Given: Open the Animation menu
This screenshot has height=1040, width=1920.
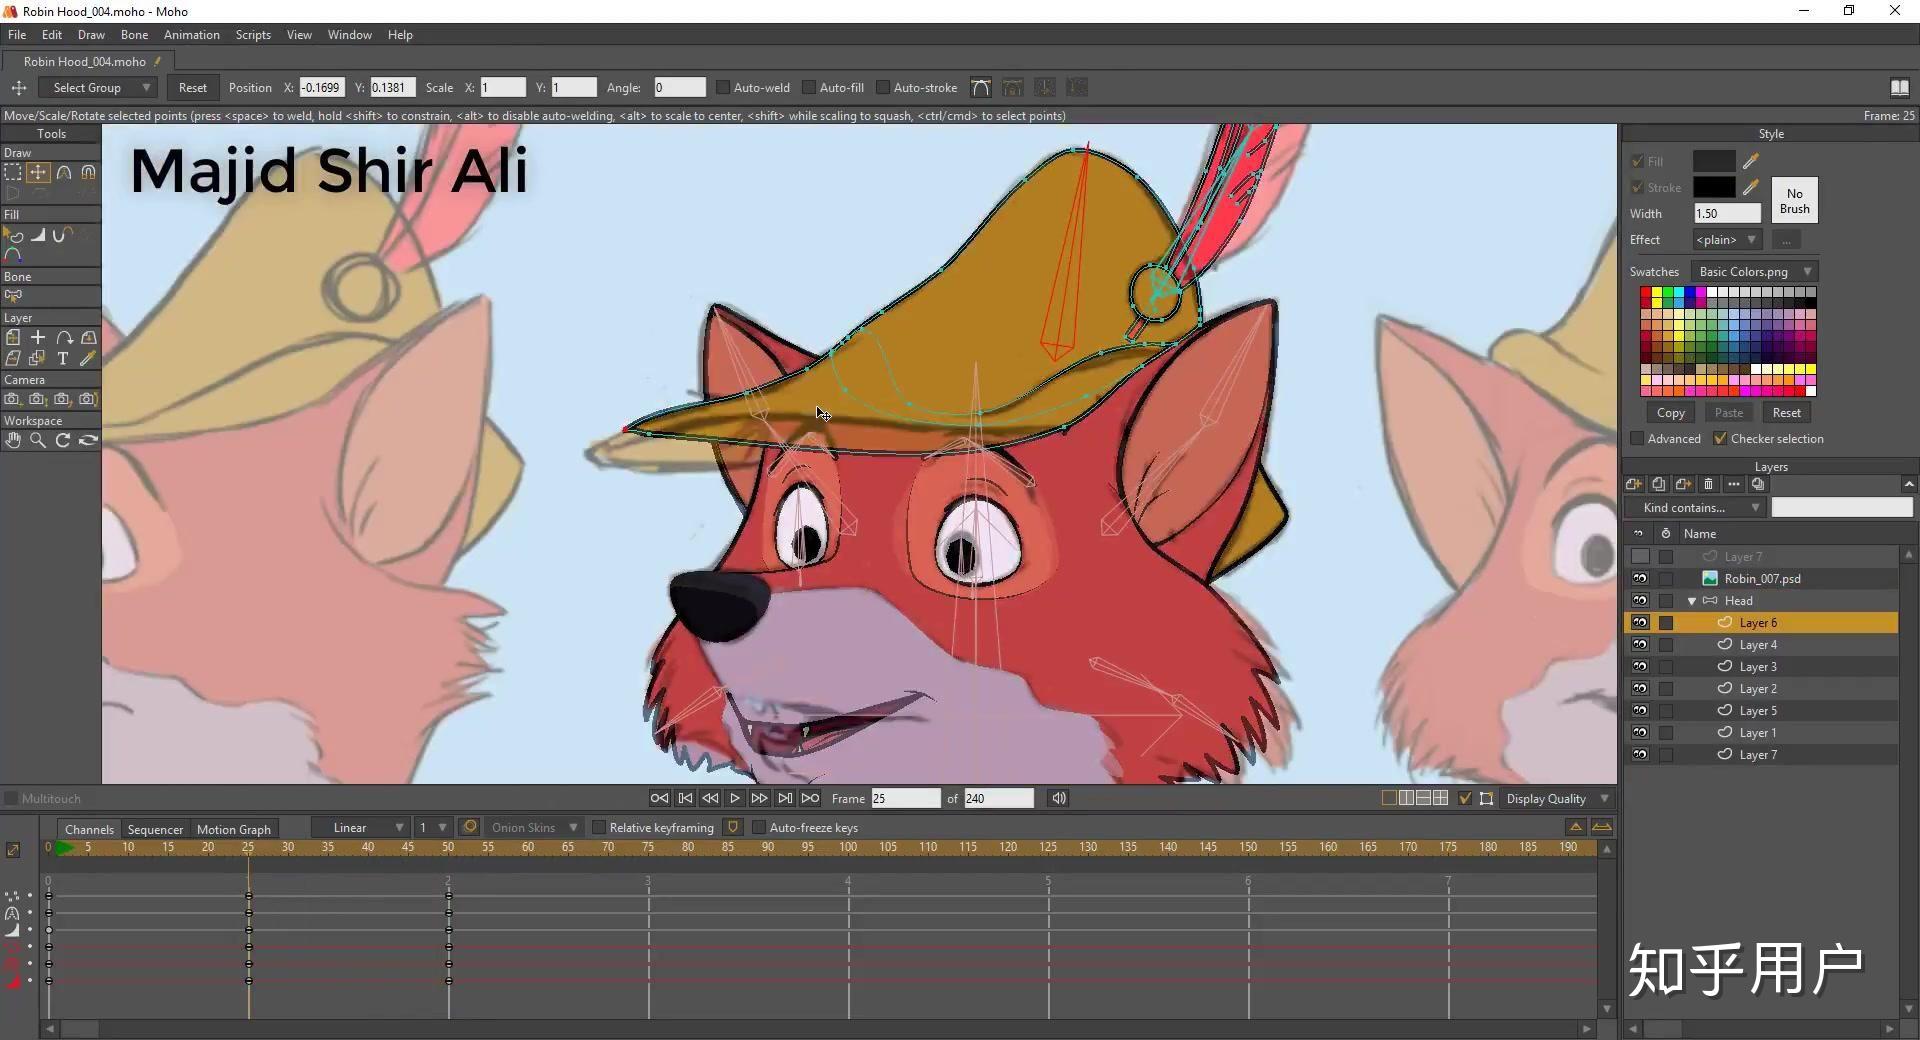Looking at the screenshot, I should tap(191, 35).
